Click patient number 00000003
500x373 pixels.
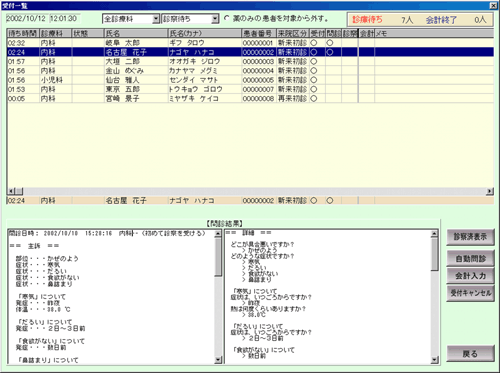tap(258, 62)
